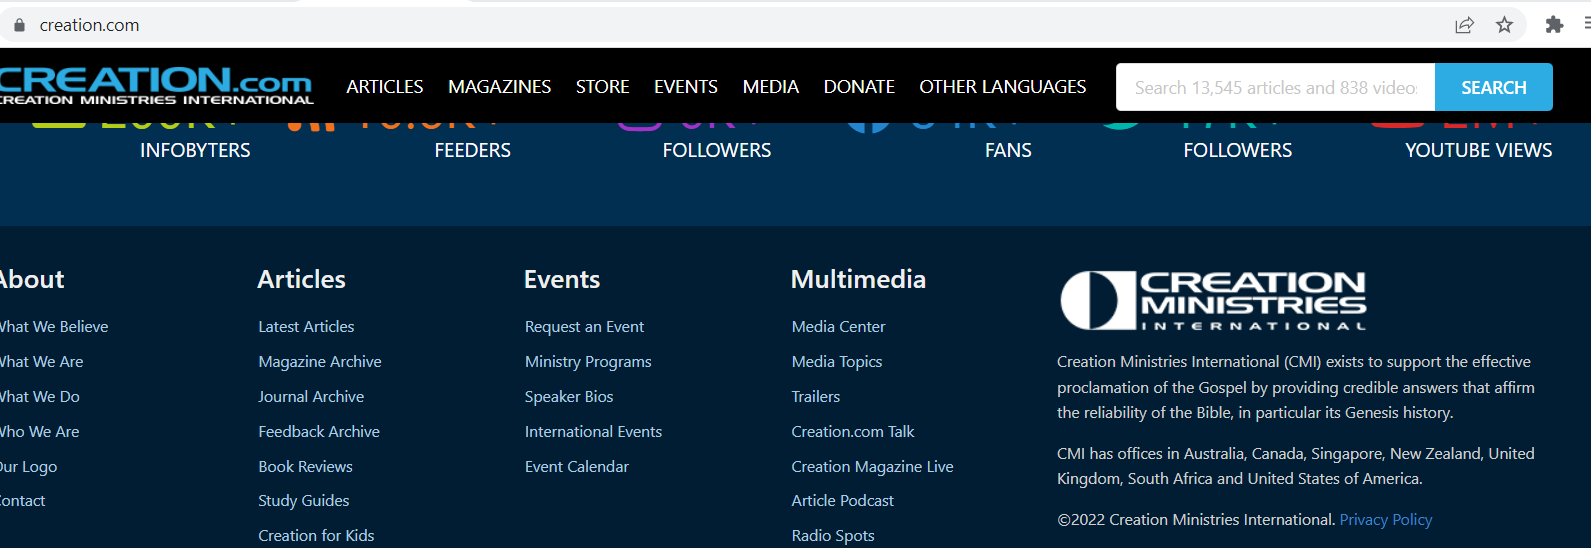Click the Creation.com logo in the header

click(x=156, y=86)
